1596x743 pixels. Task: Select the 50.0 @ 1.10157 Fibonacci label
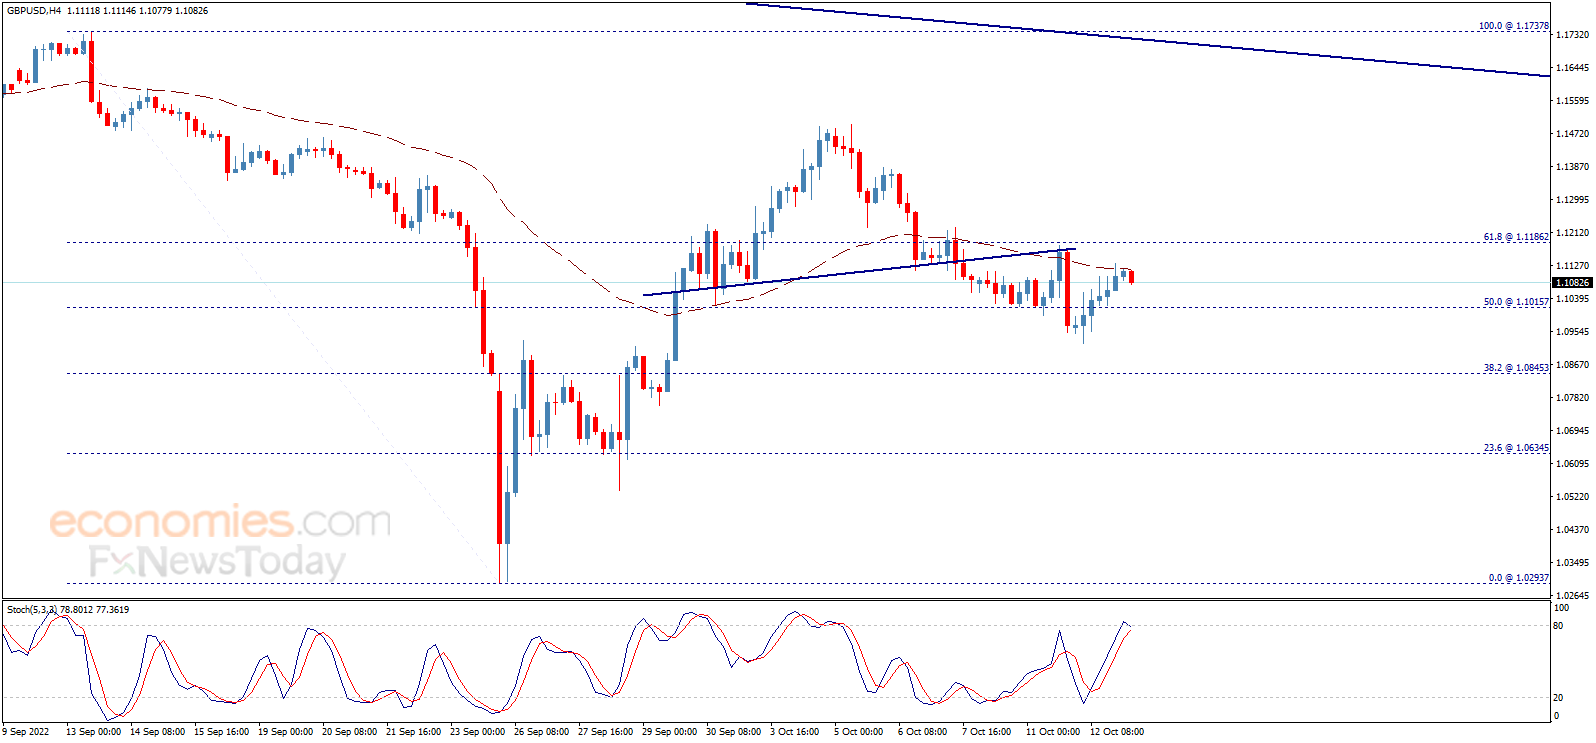click(1516, 301)
